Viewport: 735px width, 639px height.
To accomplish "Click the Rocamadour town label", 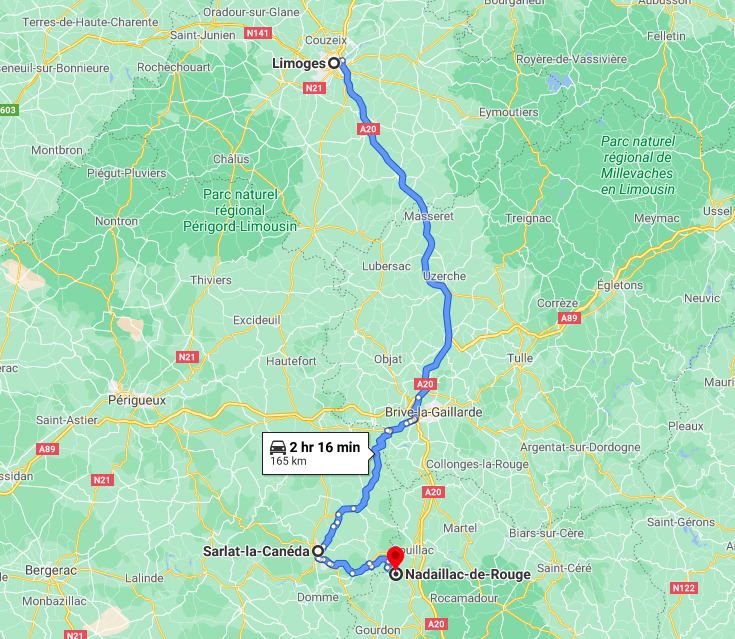I will [464, 598].
